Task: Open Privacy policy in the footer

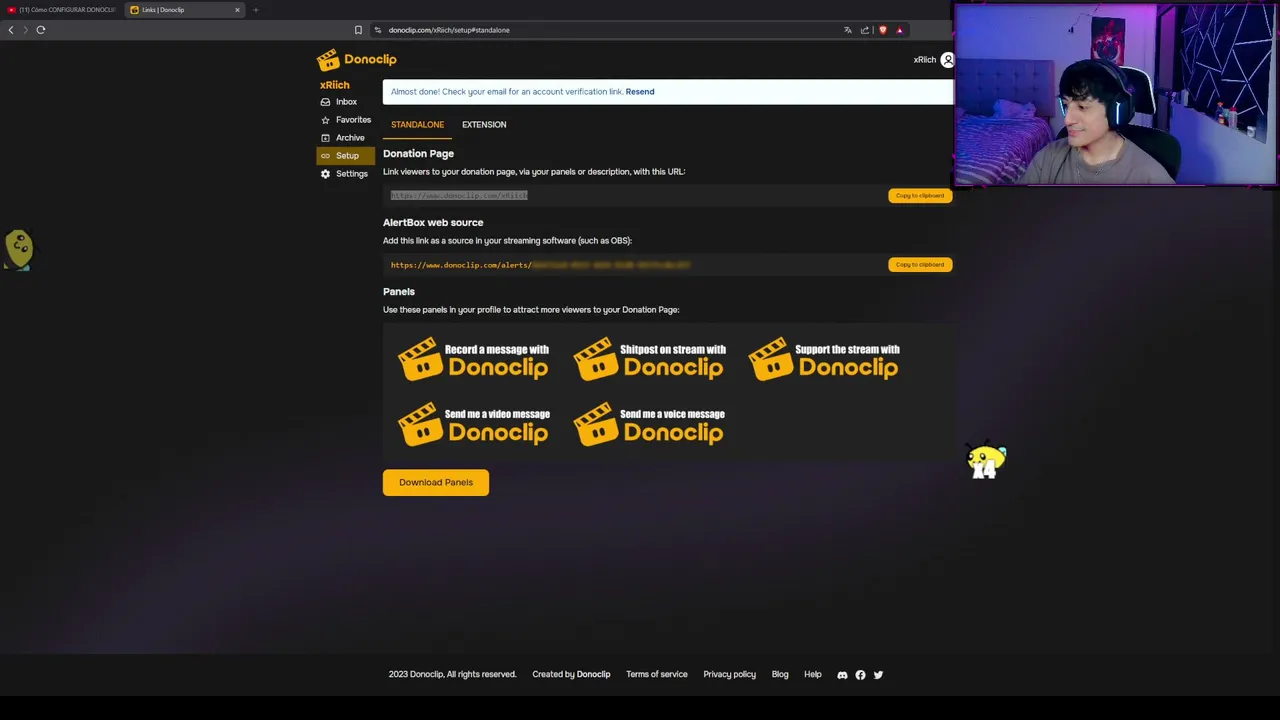Action: click(730, 675)
